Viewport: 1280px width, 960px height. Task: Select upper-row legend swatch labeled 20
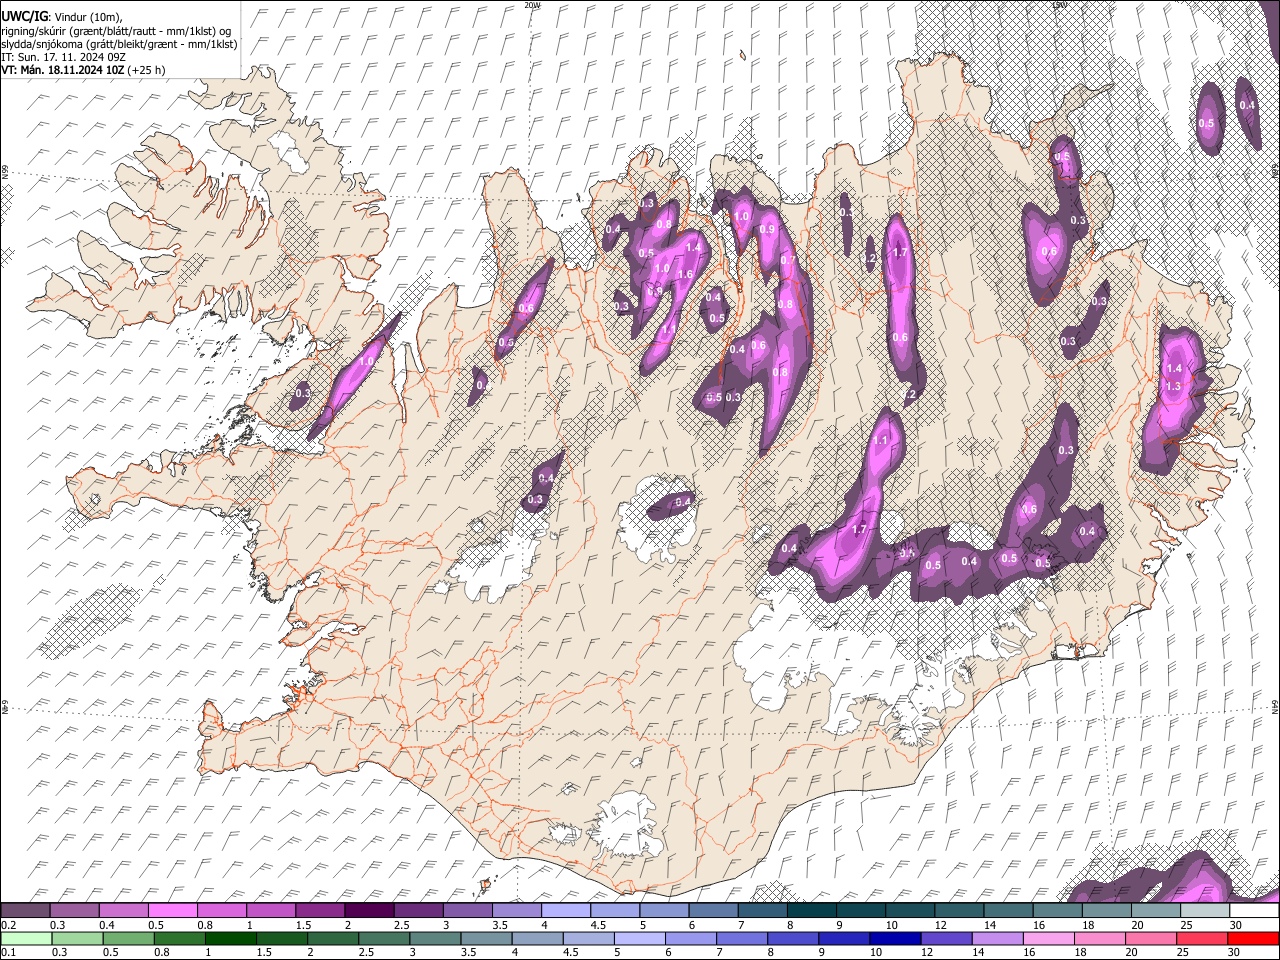click(x=1155, y=910)
